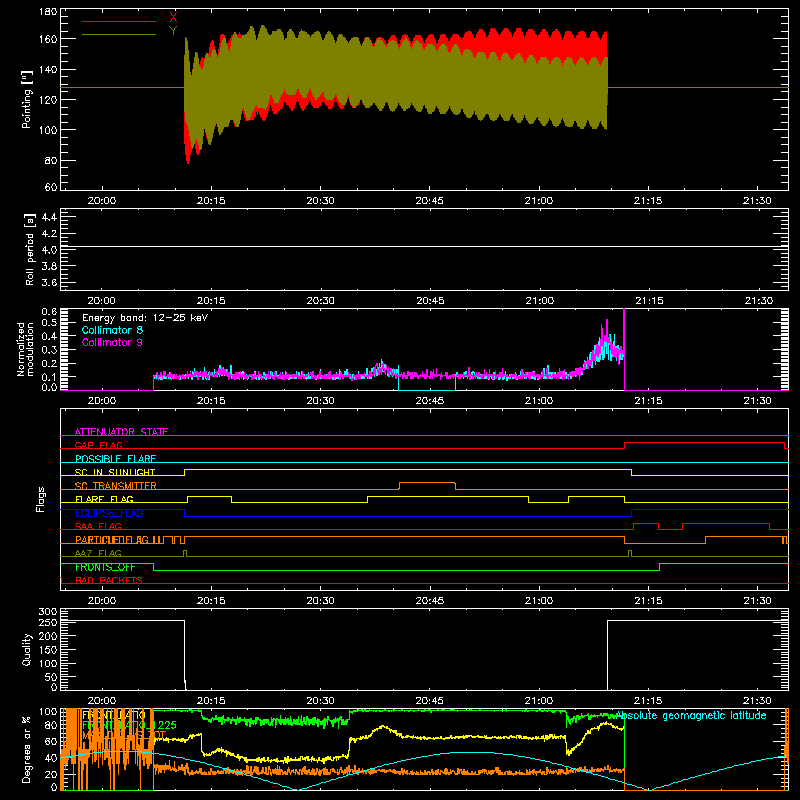Click the FLARE_FLAG label
Screen dimensions: 800x800
point(104,499)
